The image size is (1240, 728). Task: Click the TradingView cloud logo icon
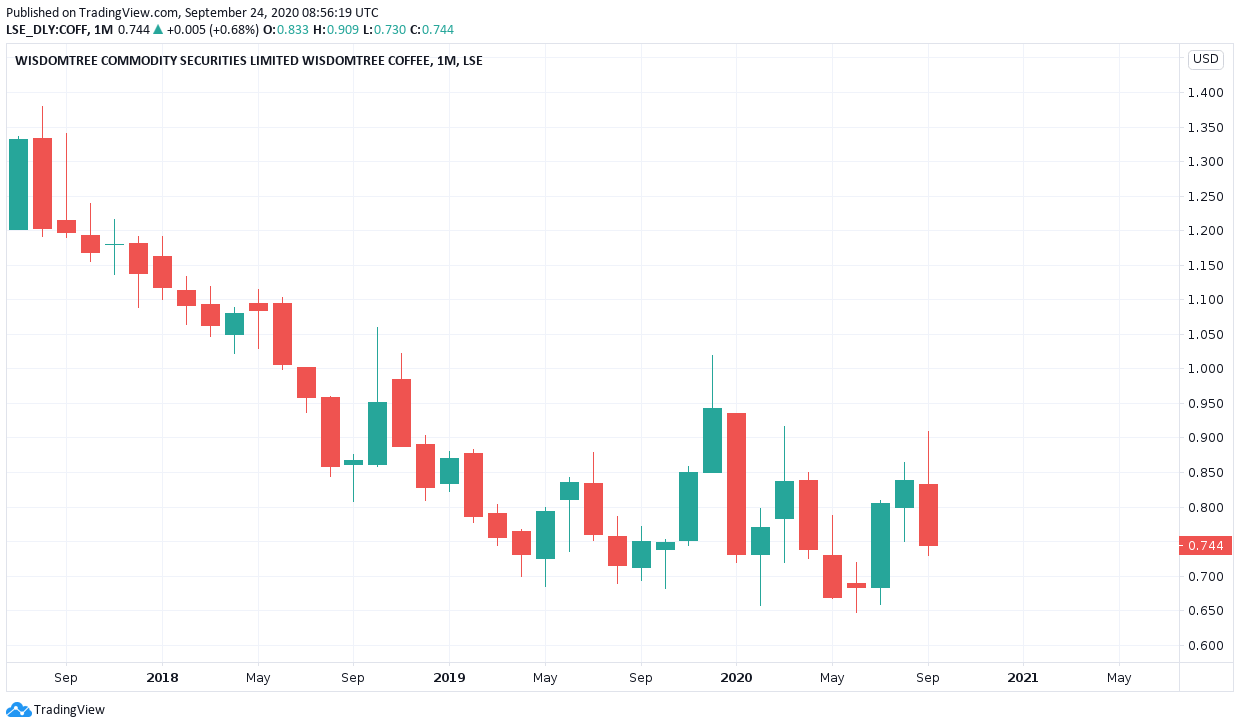18,709
